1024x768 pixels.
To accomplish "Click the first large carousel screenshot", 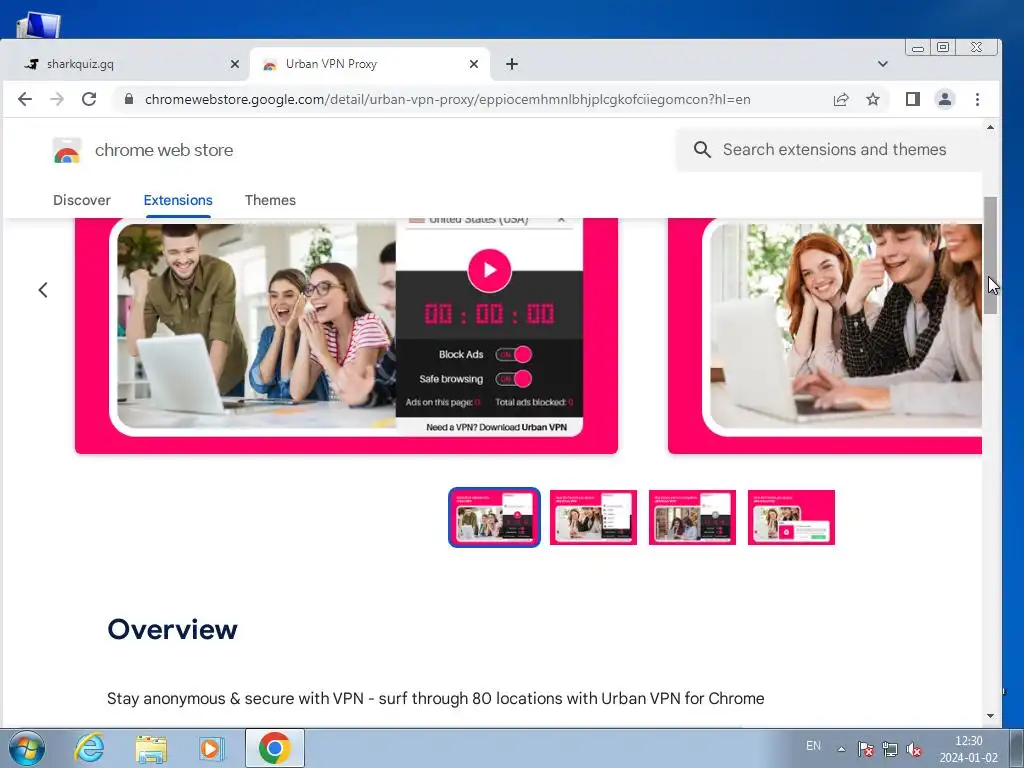I will (346, 336).
